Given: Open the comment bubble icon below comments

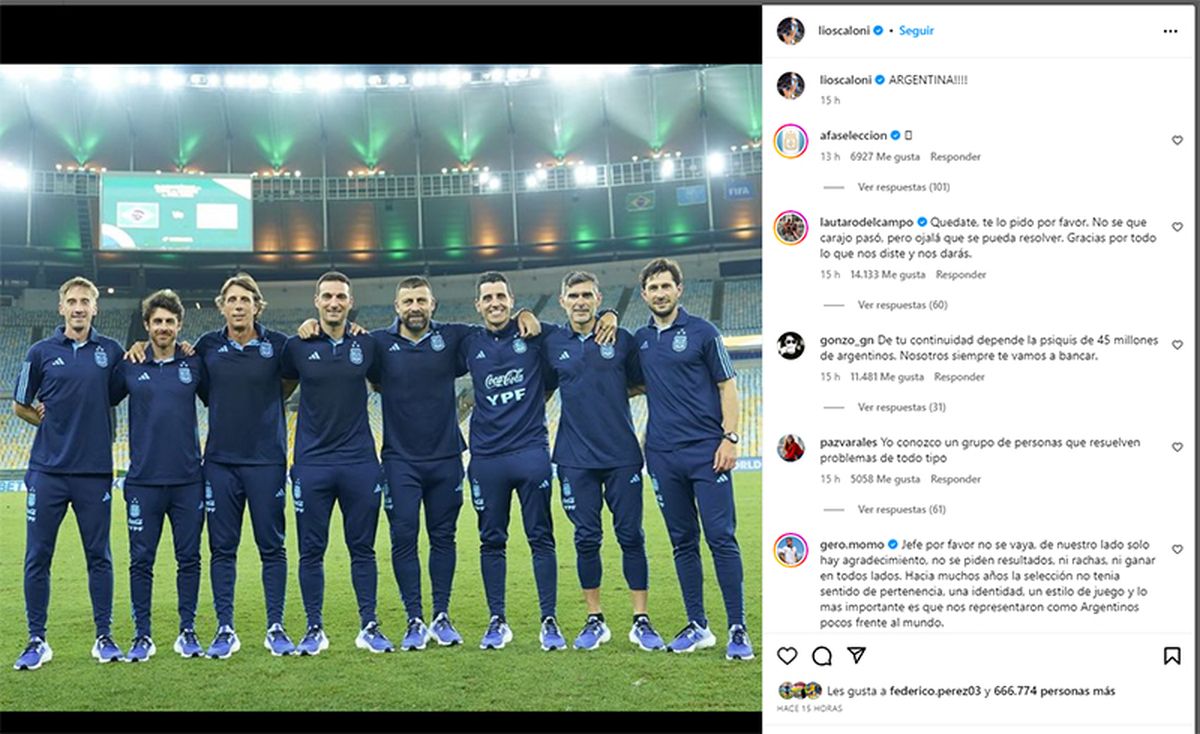Looking at the screenshot, I should [822, 656].
